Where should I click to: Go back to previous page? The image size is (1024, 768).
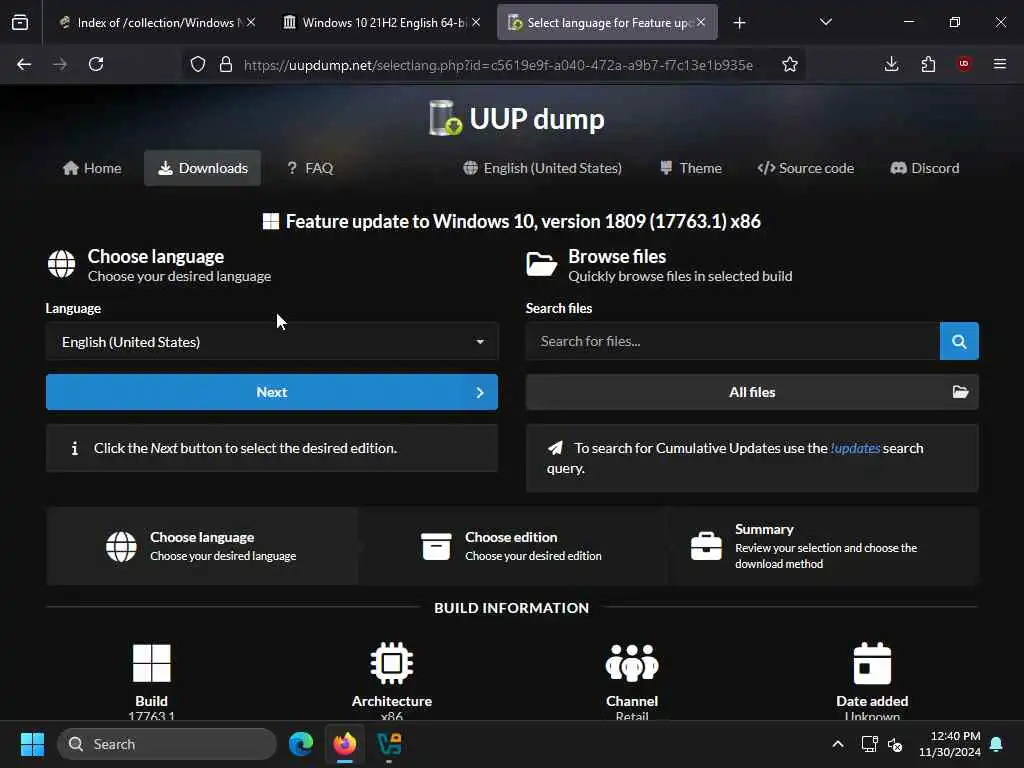(x=24, y=64)
